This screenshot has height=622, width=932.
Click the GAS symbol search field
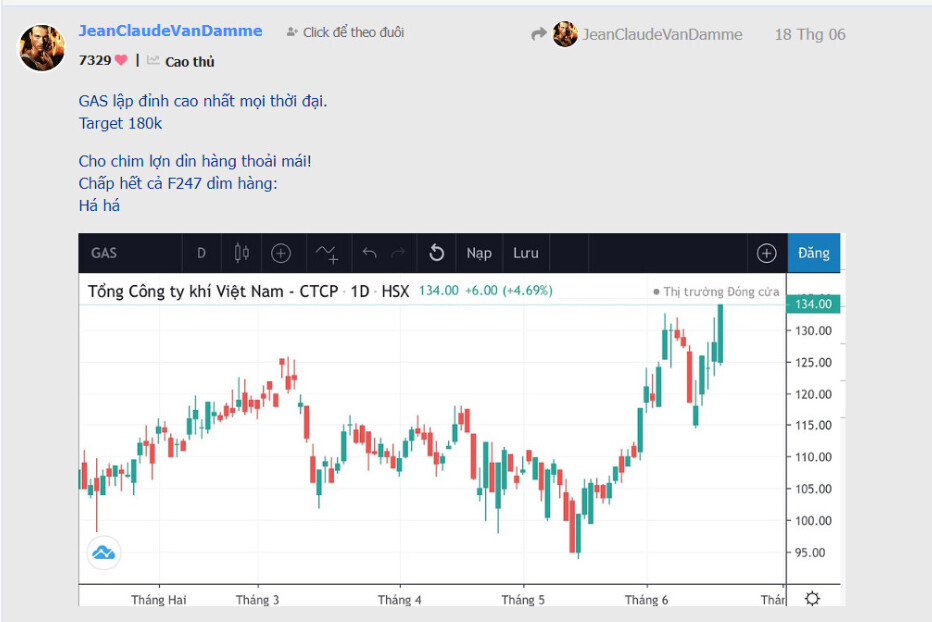(x=130, y=253)
